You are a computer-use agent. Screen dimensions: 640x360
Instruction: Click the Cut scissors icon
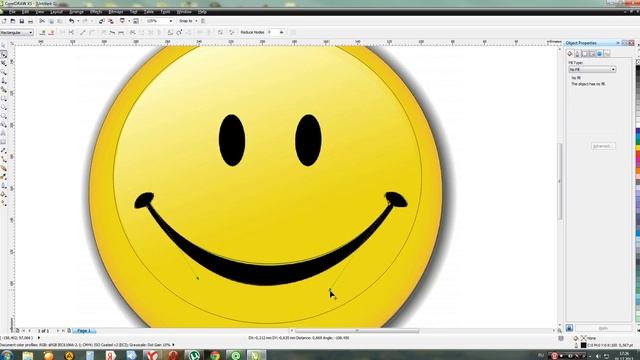pos(42,21)
